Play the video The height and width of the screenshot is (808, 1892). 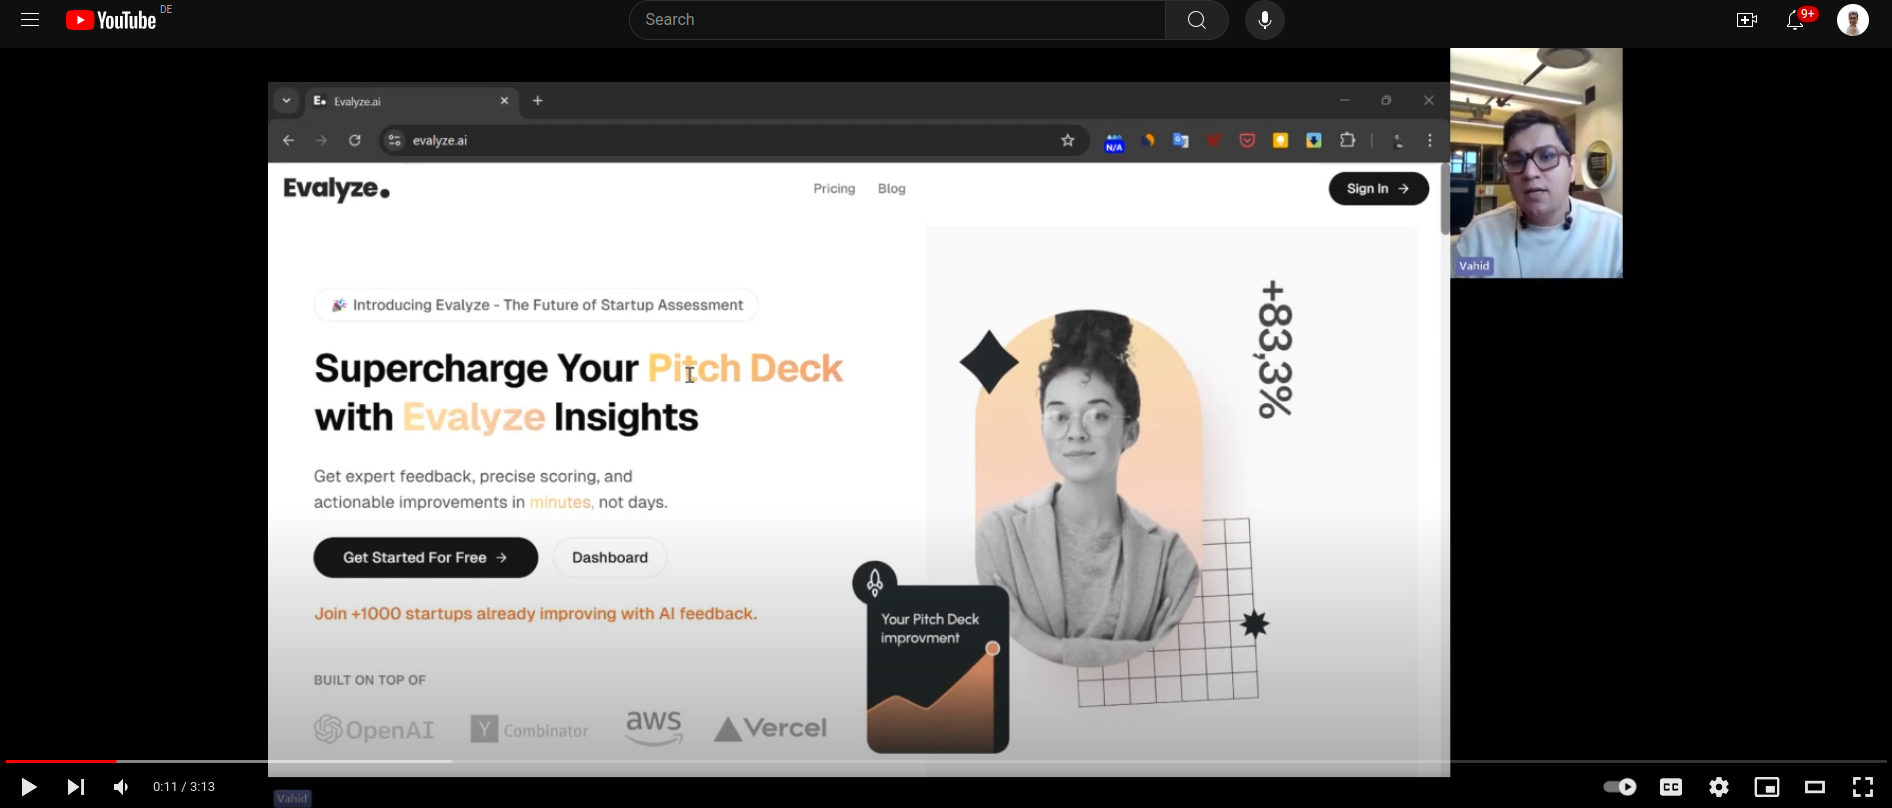point(29,787)
